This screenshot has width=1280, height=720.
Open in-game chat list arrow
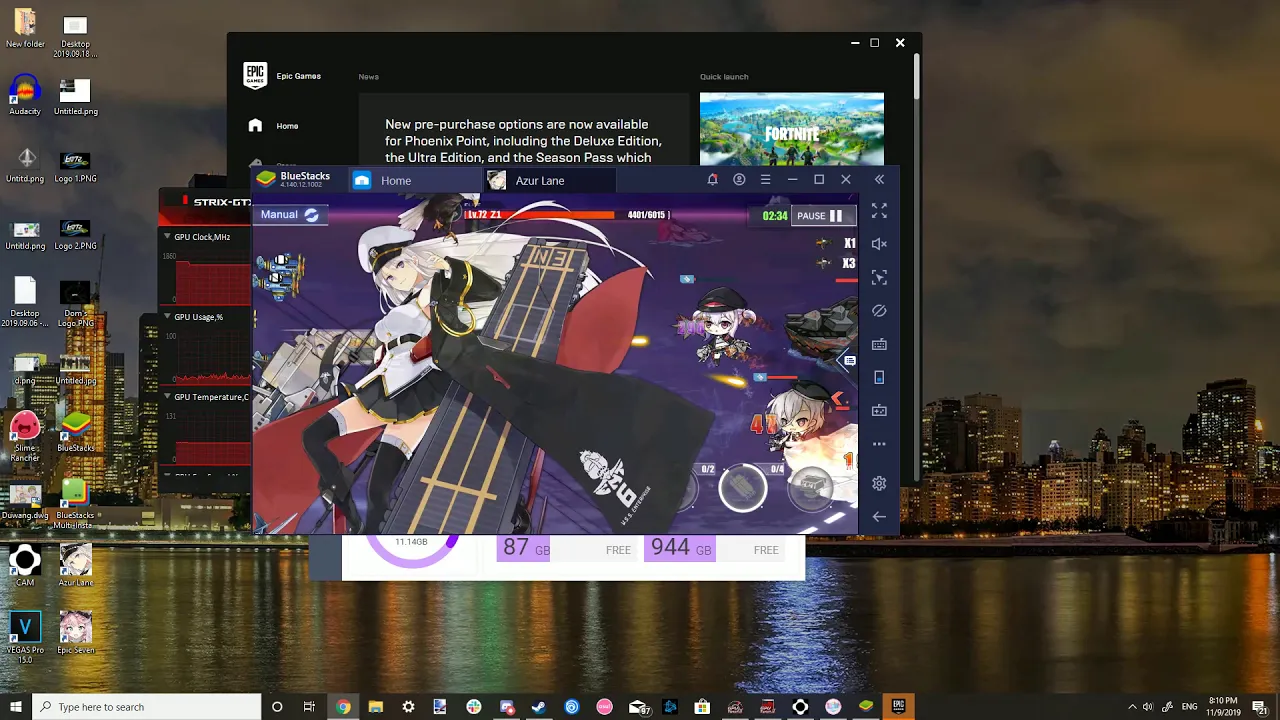[x=848, y=361]
